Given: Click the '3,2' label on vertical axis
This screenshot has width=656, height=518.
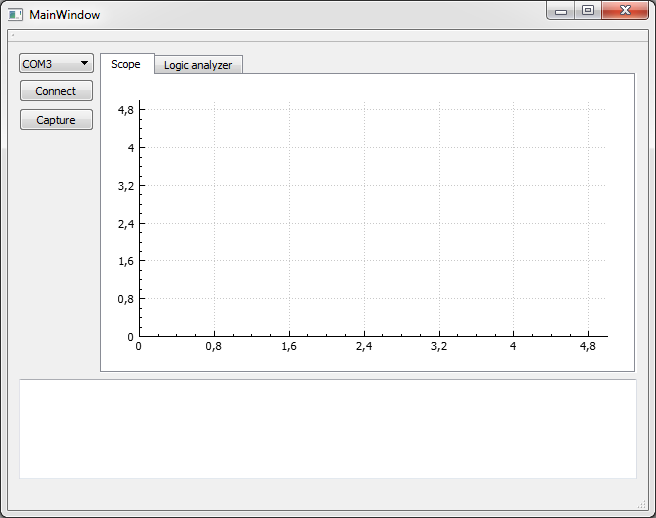Looking at the screenshot, I should (x=126, y=186).
